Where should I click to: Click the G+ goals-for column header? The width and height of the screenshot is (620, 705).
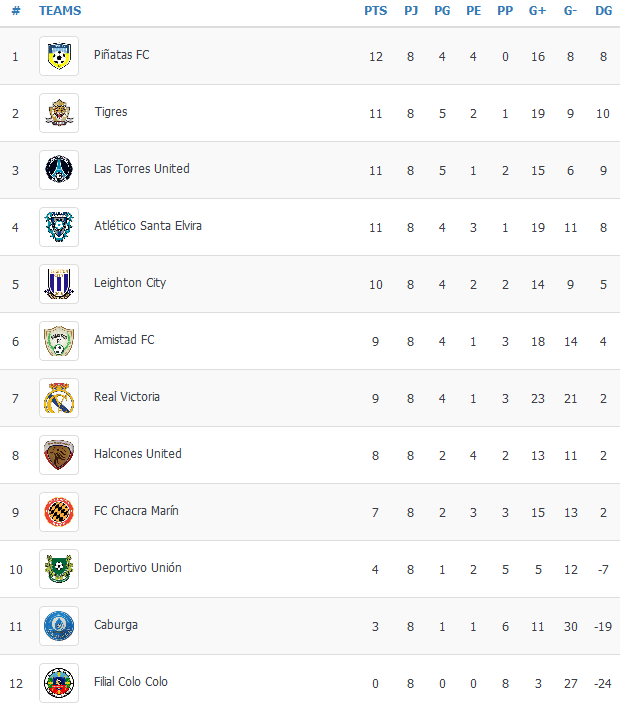click(x=537, y=11)
